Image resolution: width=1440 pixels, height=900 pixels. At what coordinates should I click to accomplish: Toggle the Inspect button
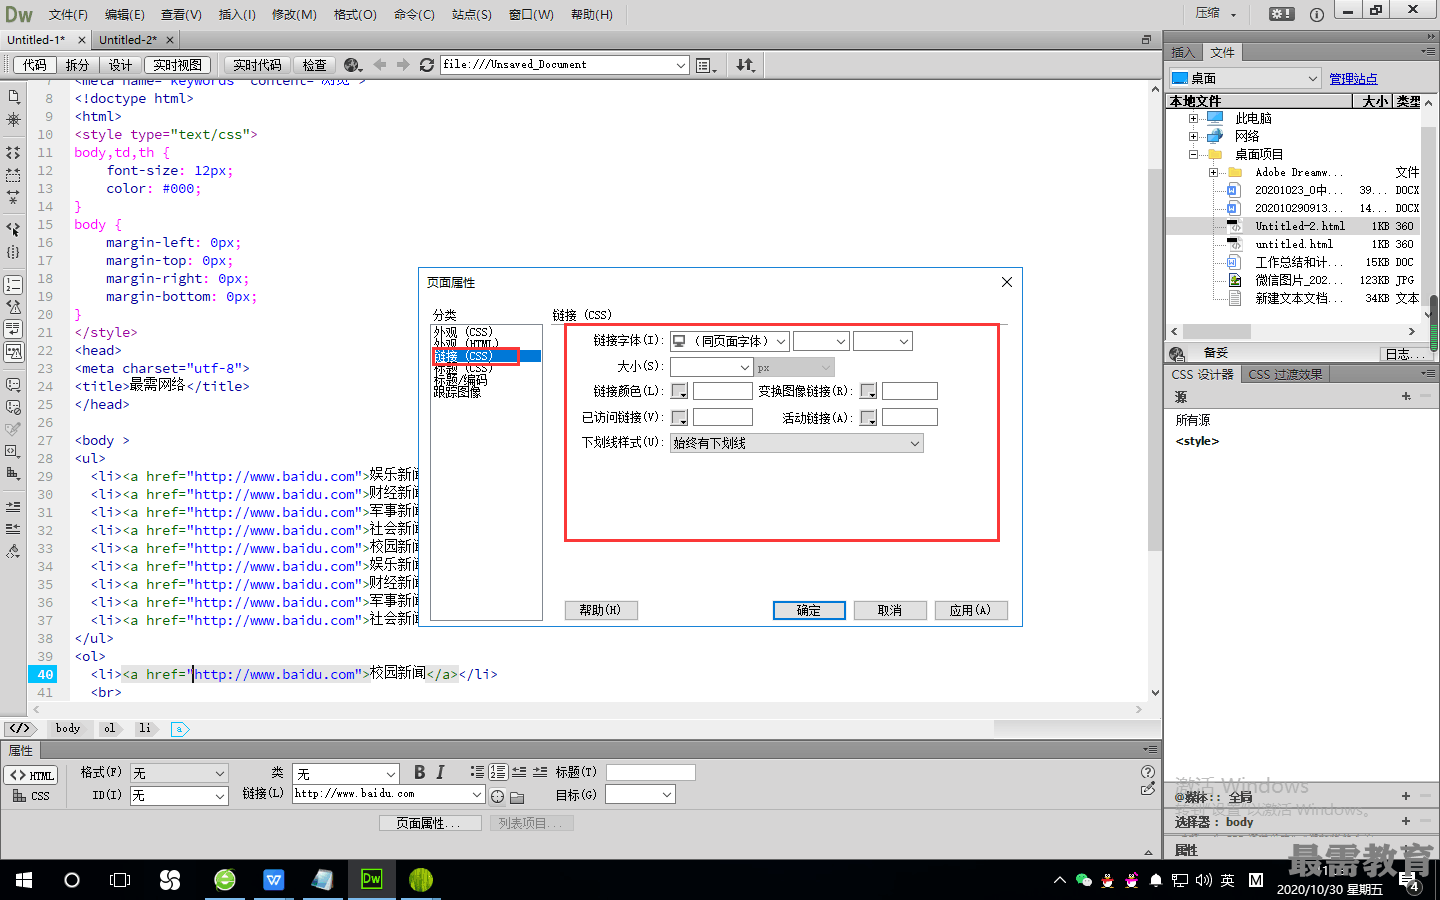click(x=314, y=65)
